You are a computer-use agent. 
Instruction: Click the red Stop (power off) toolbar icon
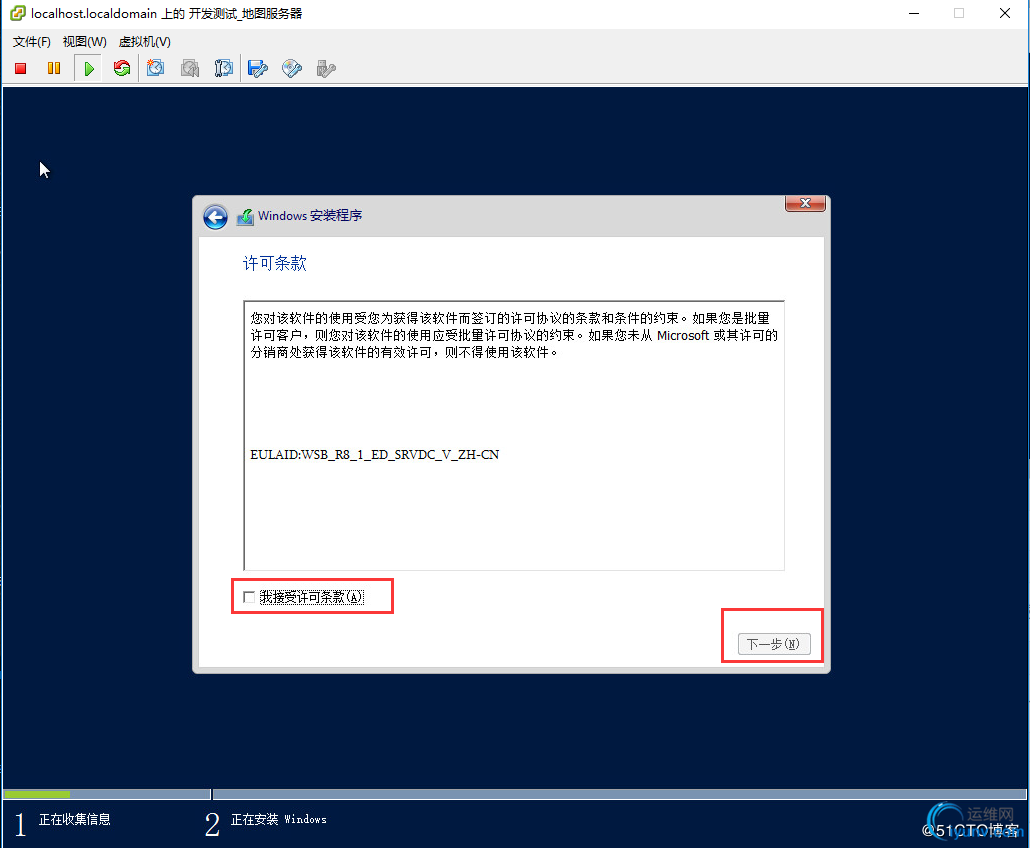click(20, 68)
